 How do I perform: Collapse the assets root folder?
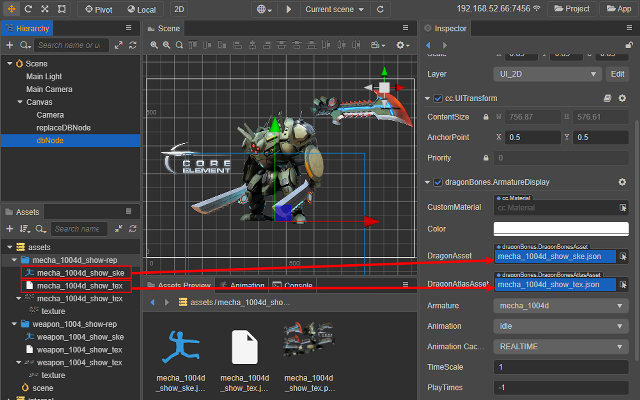9,247
